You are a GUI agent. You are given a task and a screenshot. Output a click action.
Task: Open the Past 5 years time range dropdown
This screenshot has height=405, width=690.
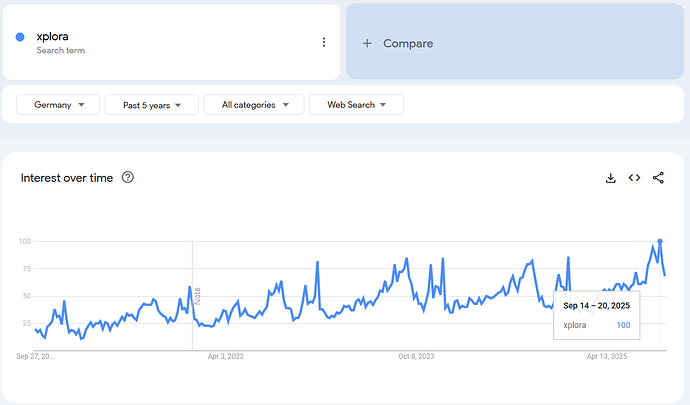150,105
